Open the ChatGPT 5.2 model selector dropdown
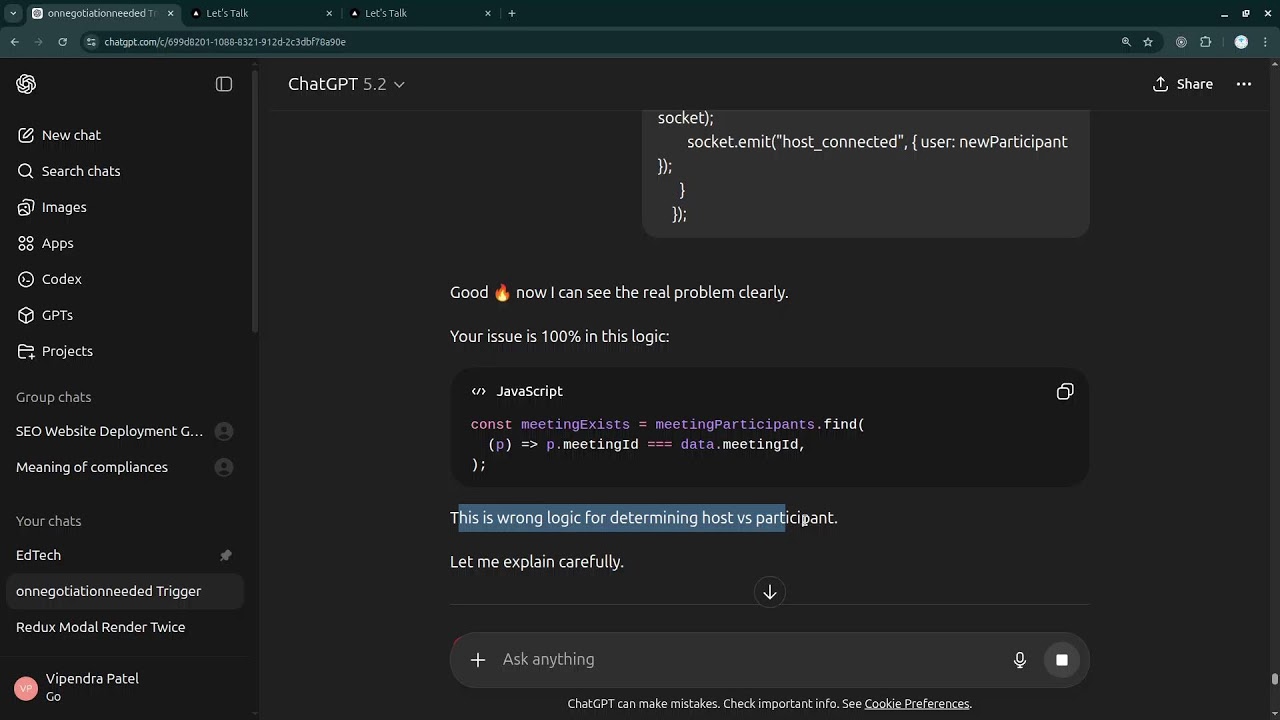Viewport: 1280px width, 720px height. pyautogui.click(x=346, y=84)
